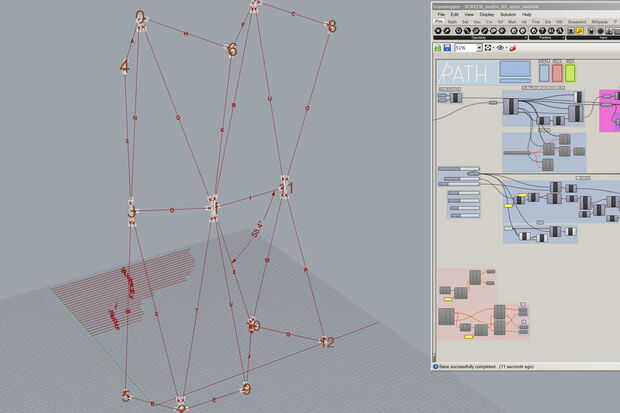Click the red Sketch marker icon
The height and width of the screenshot is (413, 620).
pyautogui.click(x=513, y=48)
